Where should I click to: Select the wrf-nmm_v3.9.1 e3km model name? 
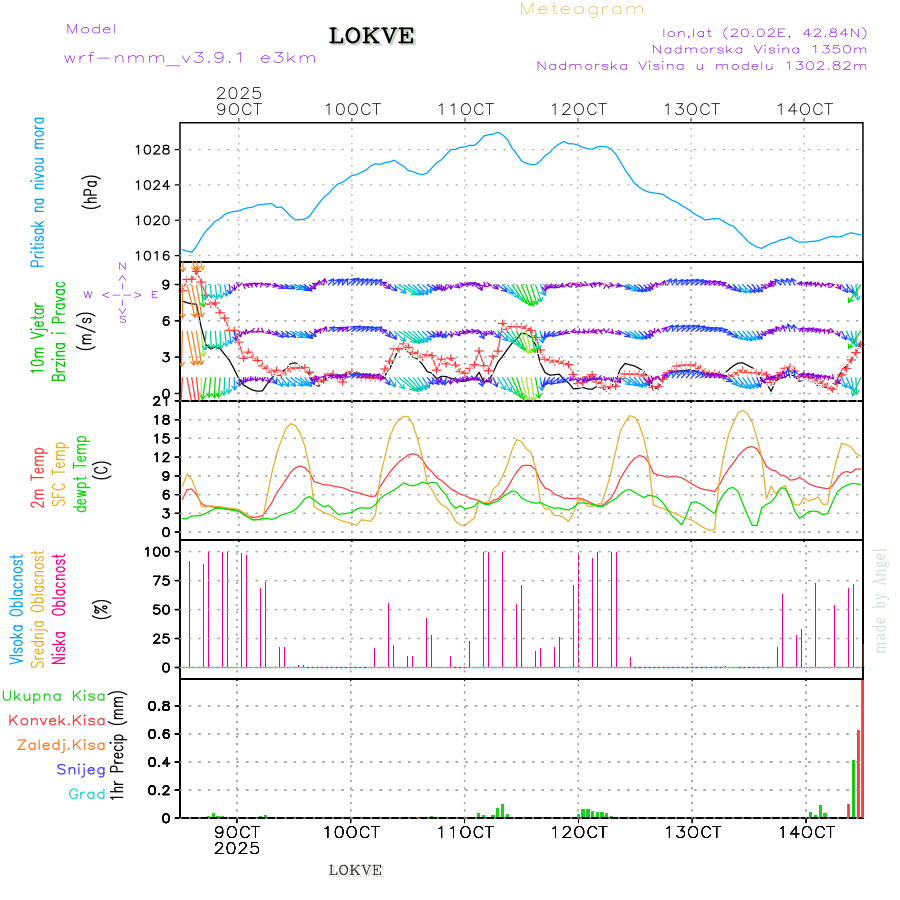(x=189, y=58)
